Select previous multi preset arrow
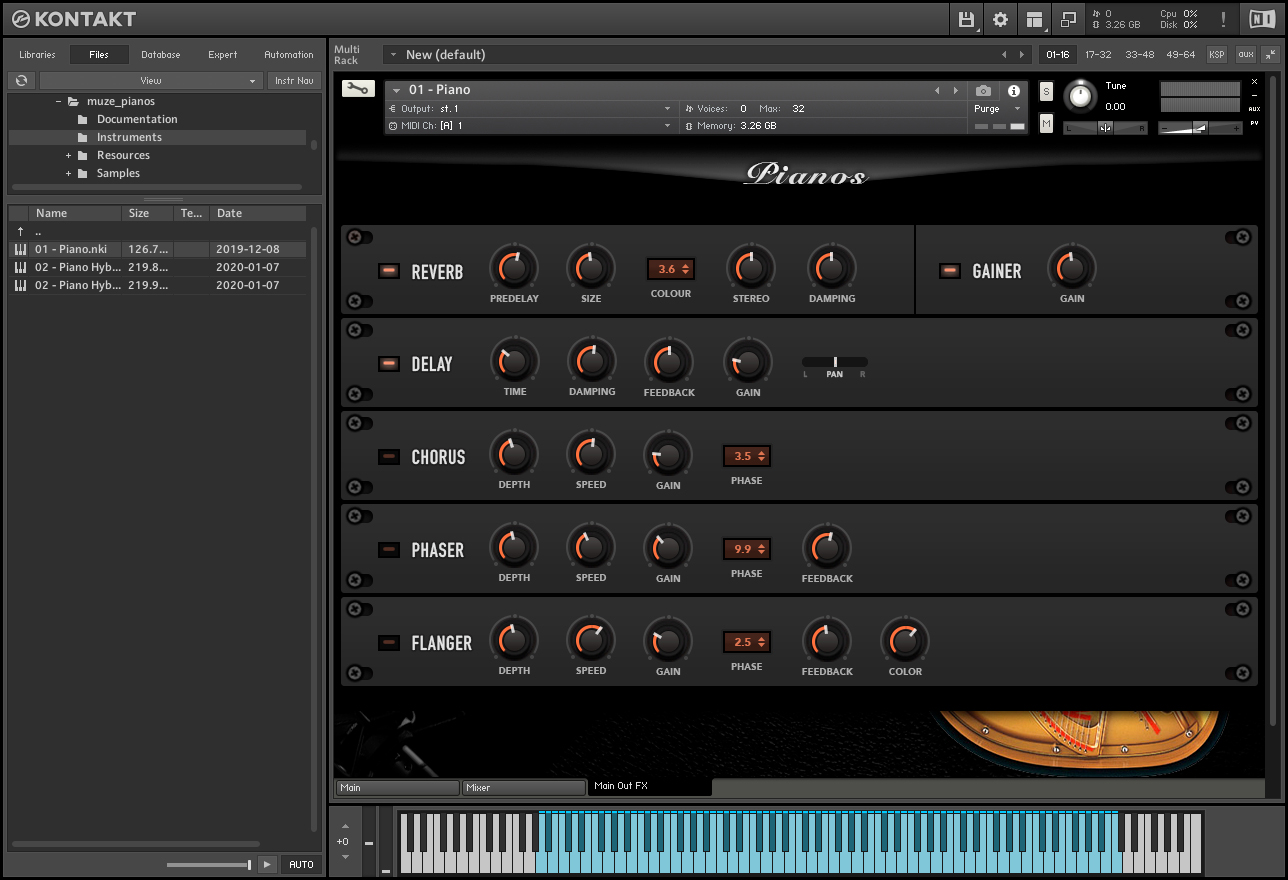This screenshot has height=880, width=1288. coord(1004,55)
